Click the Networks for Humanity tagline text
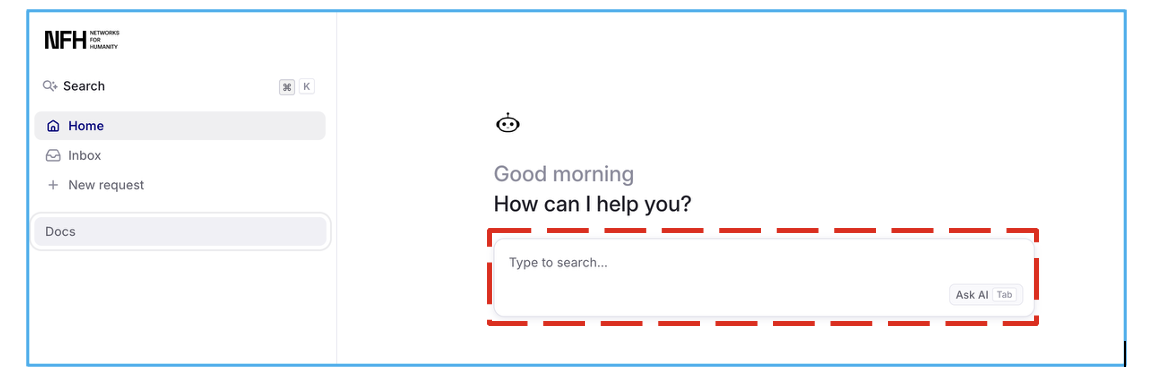Image resolution: width=1150 pixels, height=392 pixels. tap(104, 40)
